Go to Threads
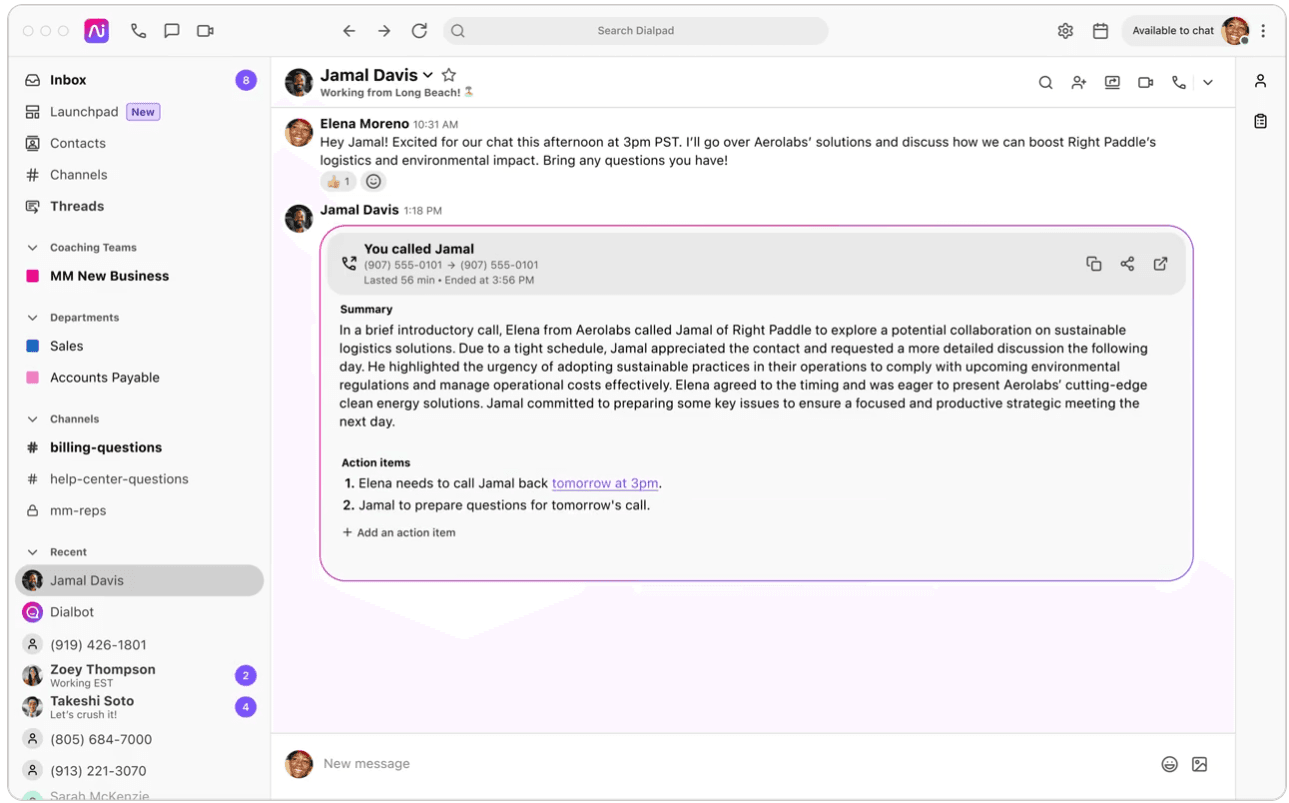The height and width of the screenshot is (803, 1289). click(x=77, y=206)
